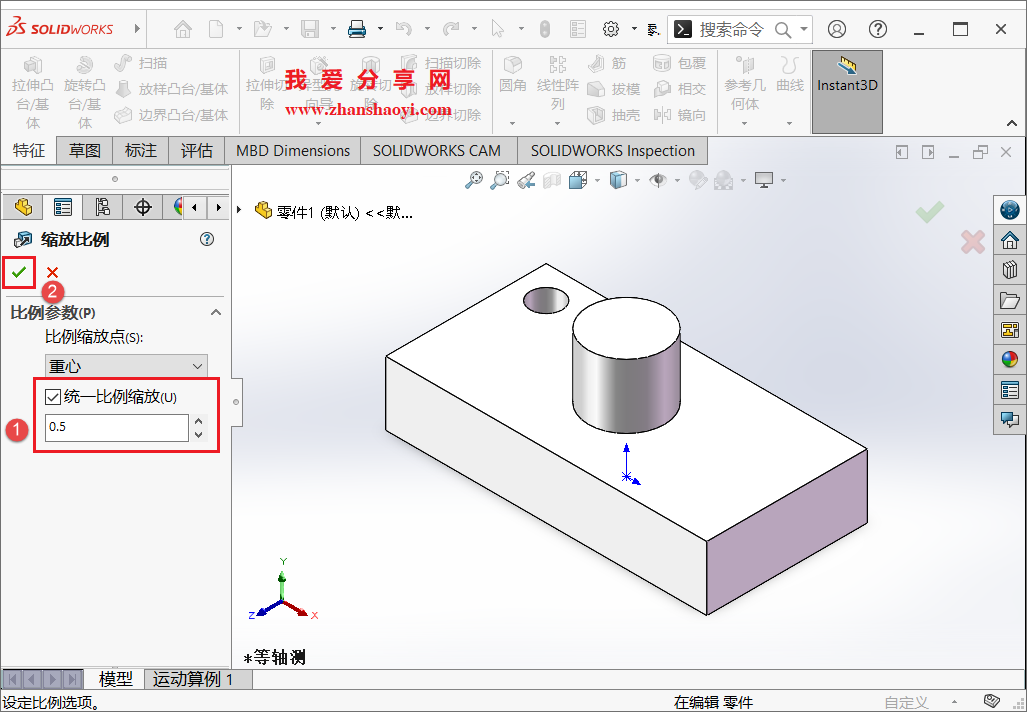The height and width of the screenshot is (712, 1027).
Task: Open the PropertyManager tab icon
Action: (63, 208)
